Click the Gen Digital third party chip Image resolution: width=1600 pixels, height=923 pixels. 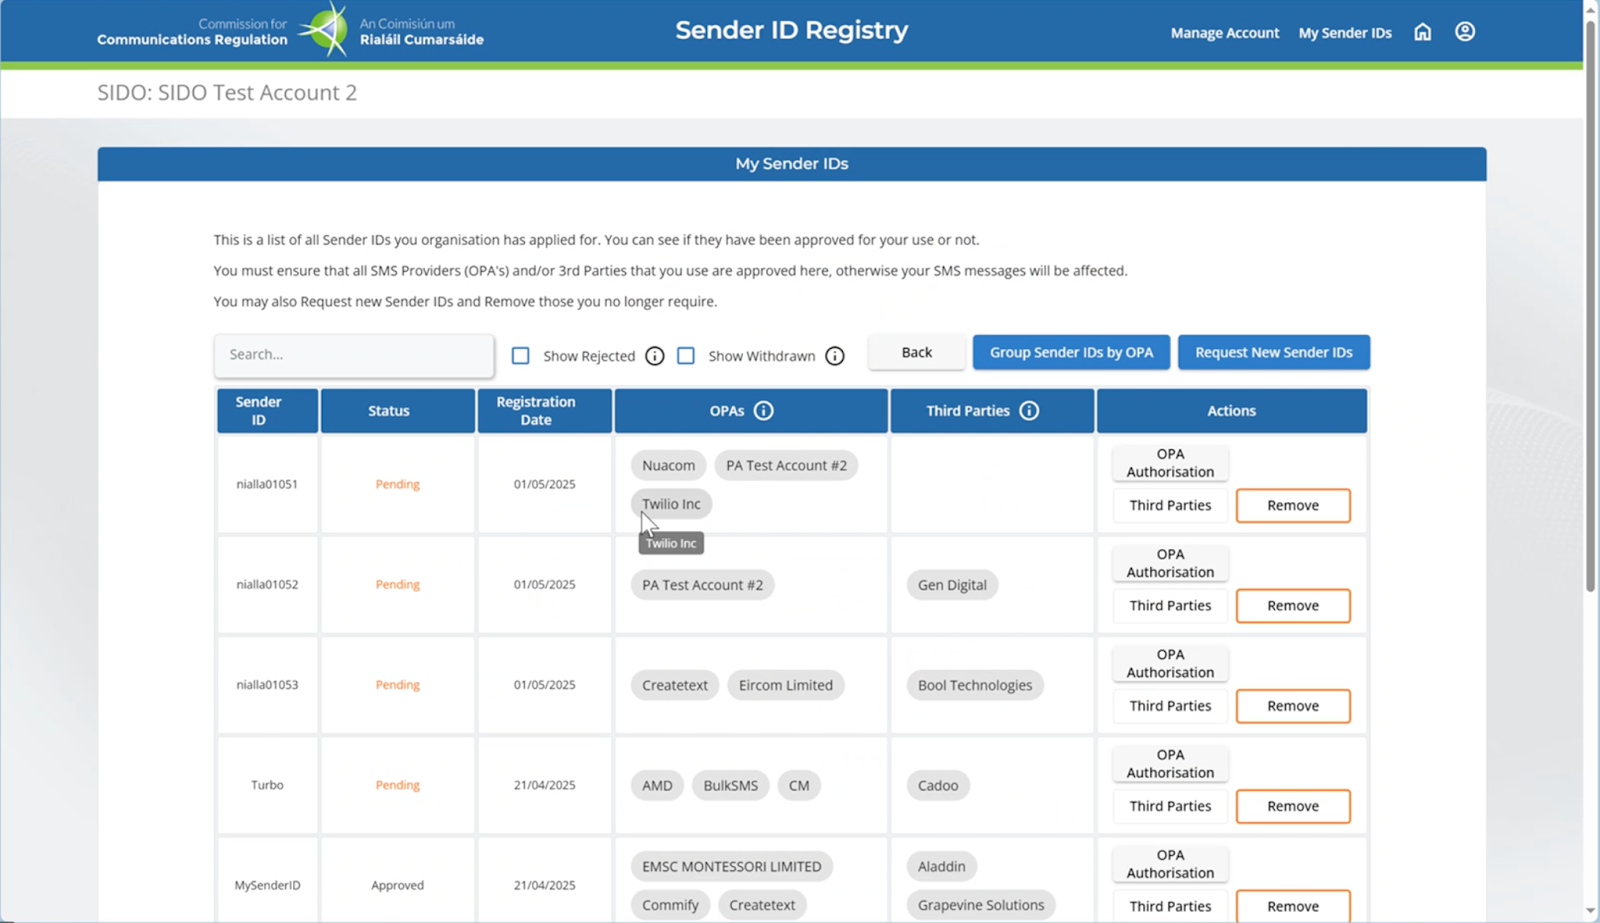click(x=952, y=585)
